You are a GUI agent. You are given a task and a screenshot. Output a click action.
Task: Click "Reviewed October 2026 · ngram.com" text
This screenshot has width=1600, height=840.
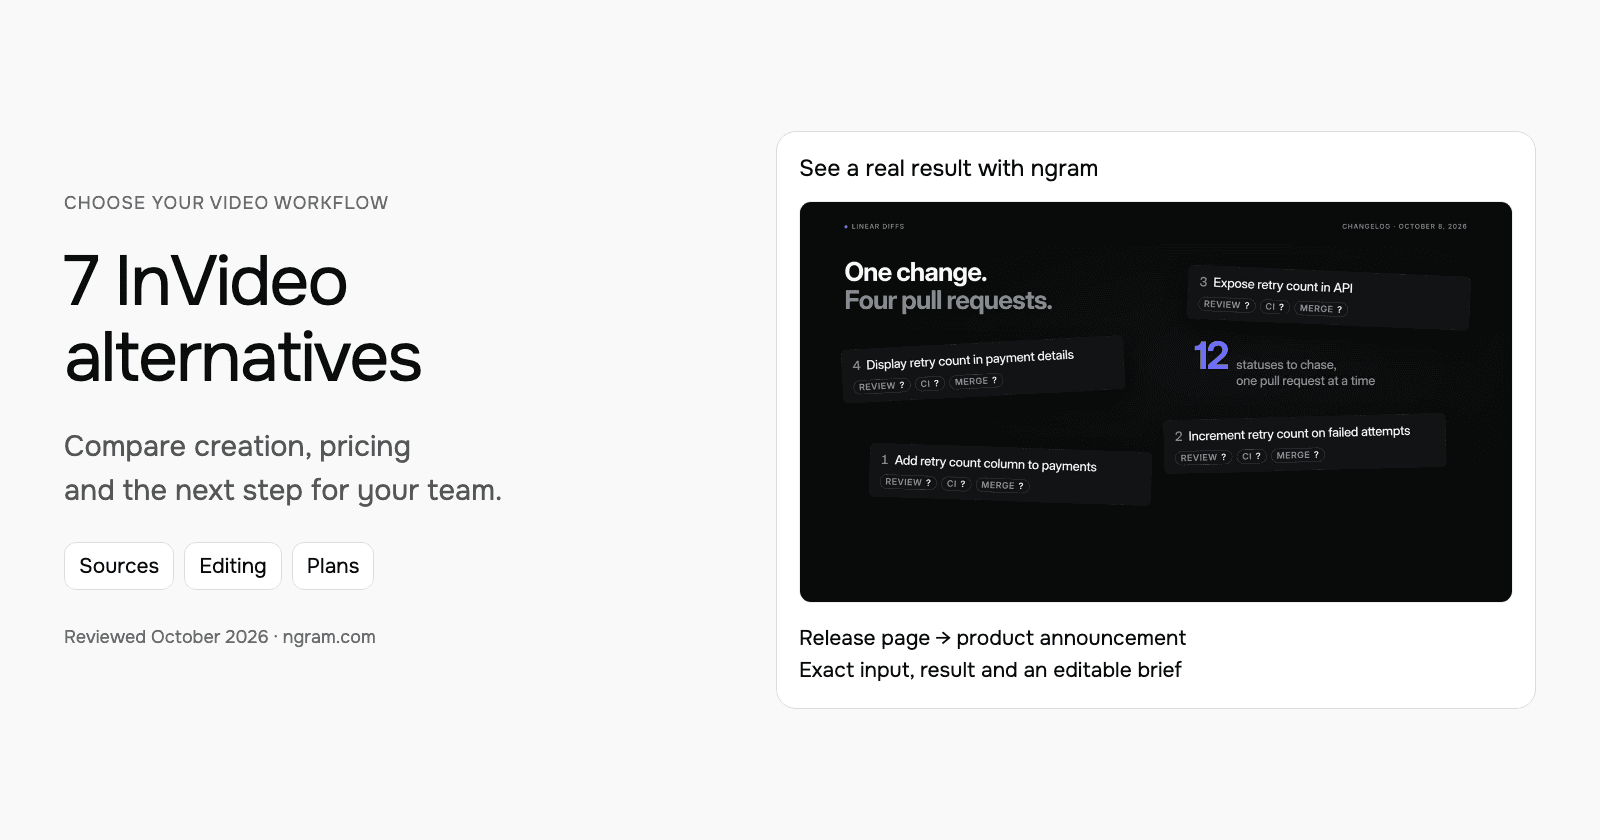click(220, 637)
